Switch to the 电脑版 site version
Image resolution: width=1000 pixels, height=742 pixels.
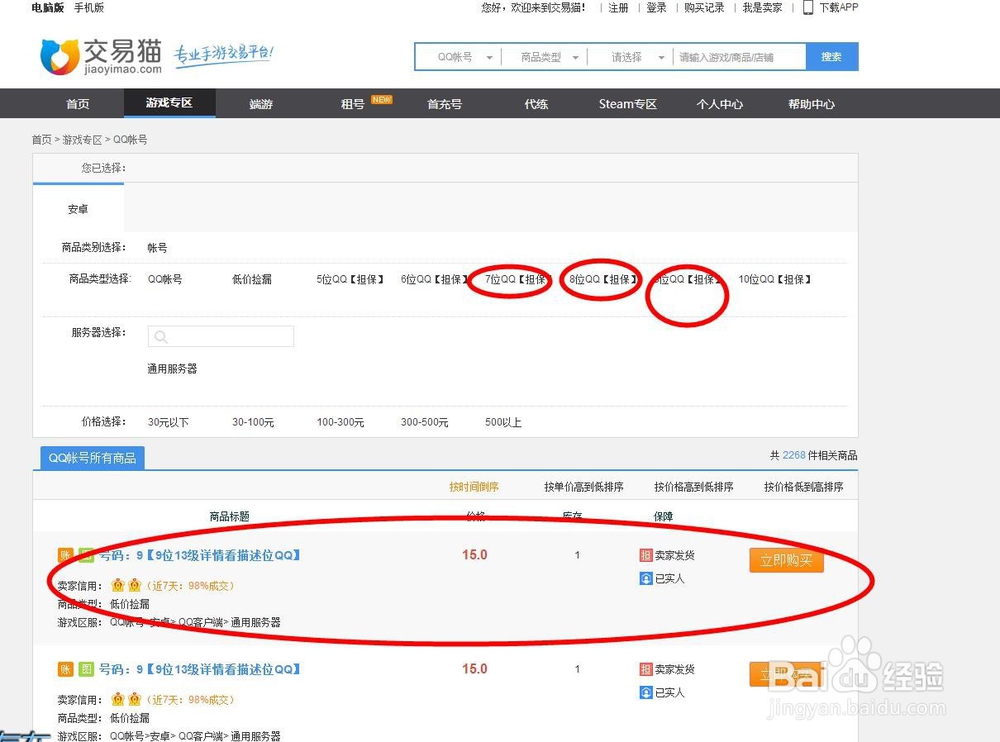click(x=48, y=8)
